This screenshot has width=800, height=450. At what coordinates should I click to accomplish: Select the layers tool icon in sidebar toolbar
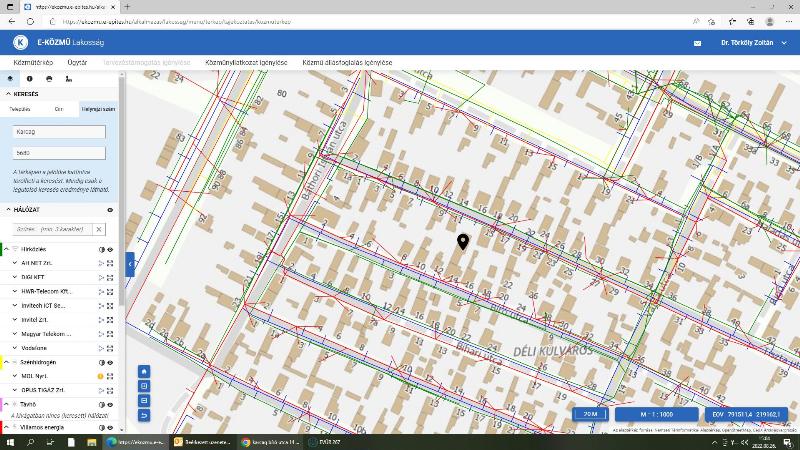click(x=10, y=79)
